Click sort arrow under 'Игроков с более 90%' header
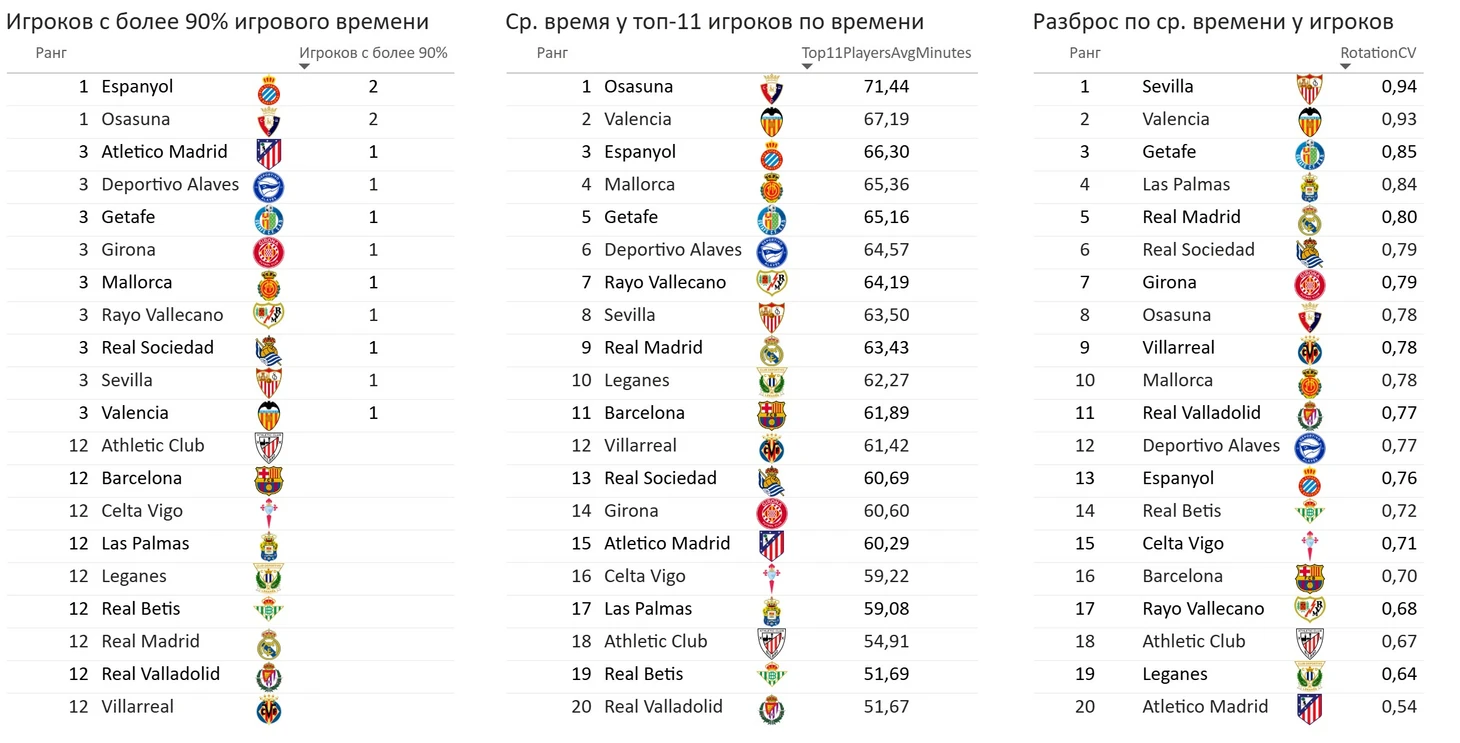This screenshot has height=743, width=1460. [x=305, y=67]
